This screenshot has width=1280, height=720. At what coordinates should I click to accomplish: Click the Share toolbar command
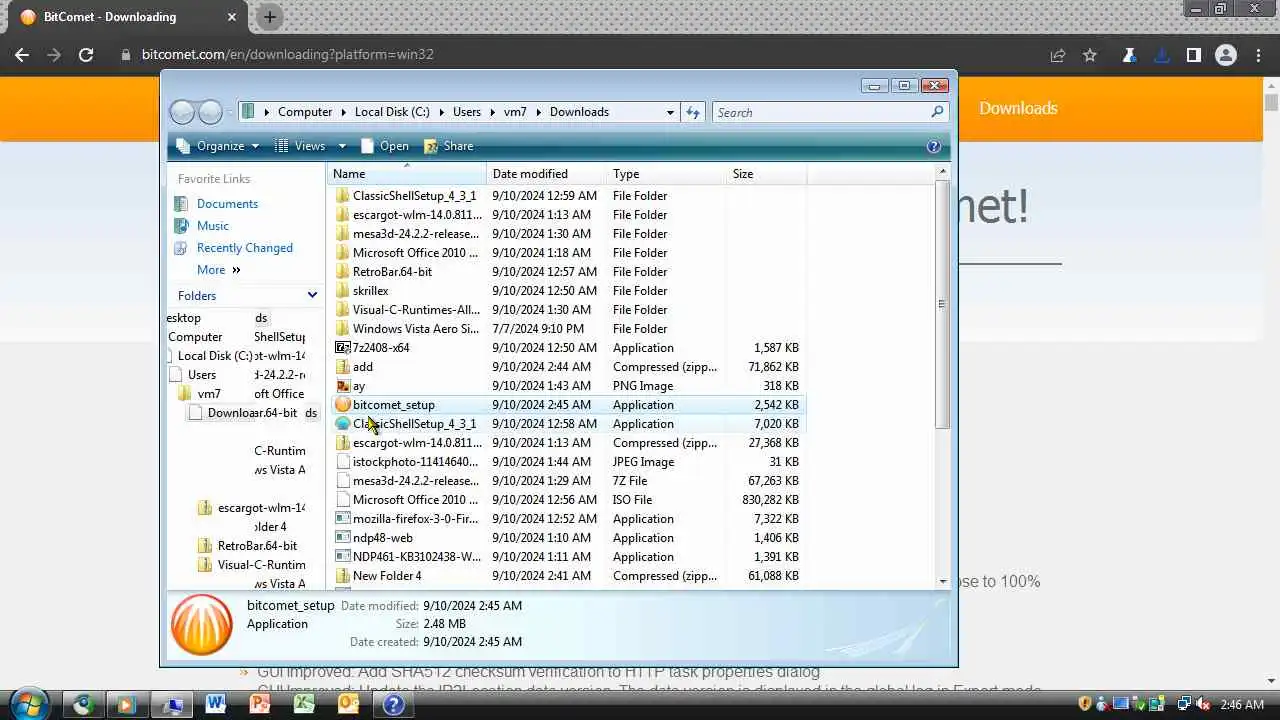449,146
